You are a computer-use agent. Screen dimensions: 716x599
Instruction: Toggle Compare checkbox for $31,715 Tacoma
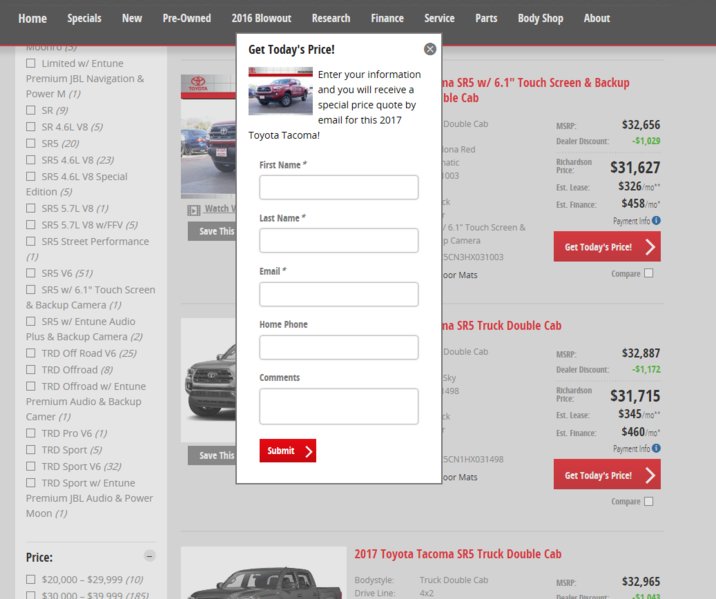648,501
